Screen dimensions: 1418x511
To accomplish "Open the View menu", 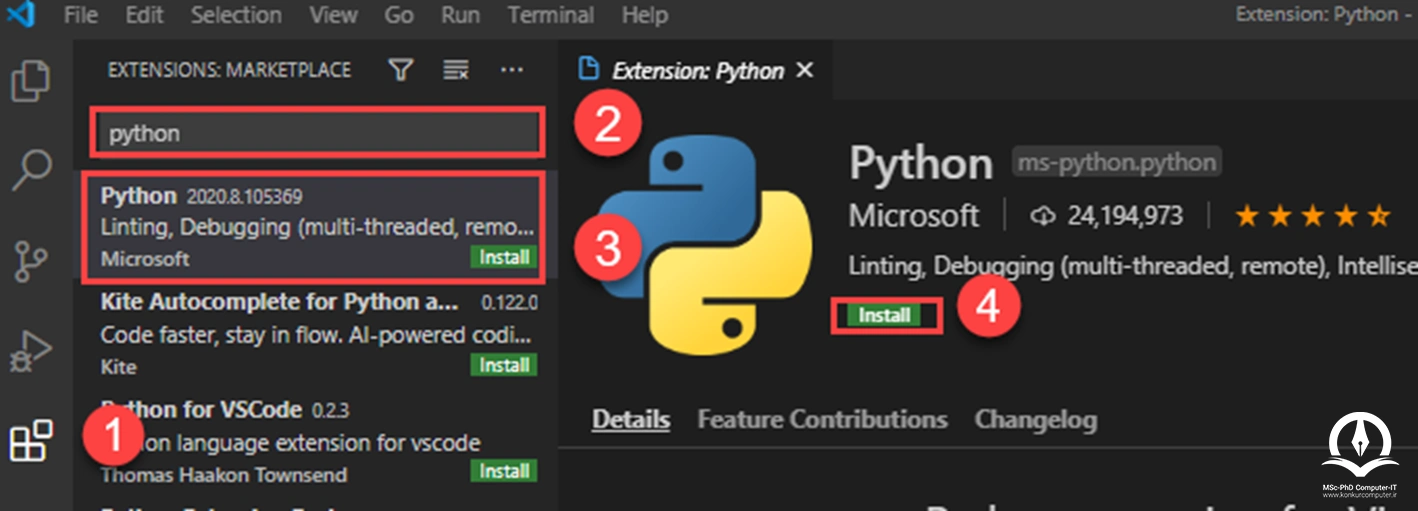I will click(333, 16).
